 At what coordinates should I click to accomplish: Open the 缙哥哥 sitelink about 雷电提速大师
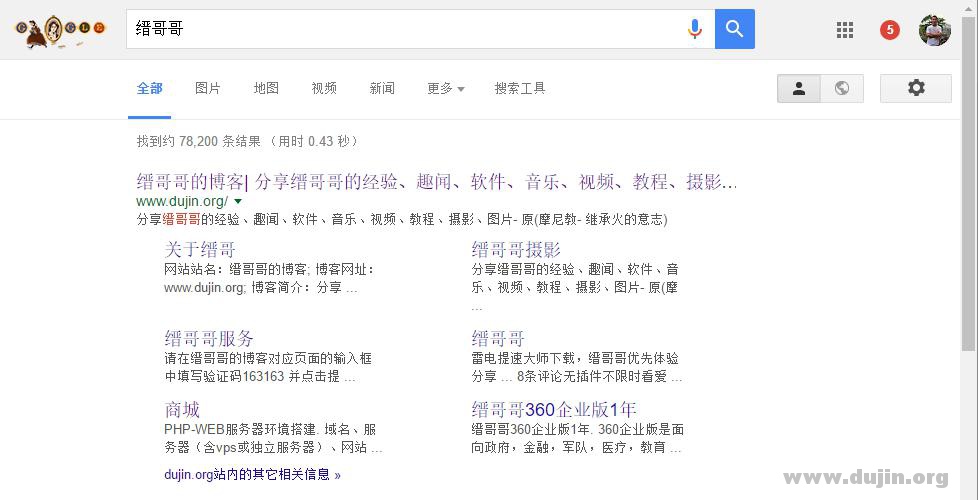498,339
